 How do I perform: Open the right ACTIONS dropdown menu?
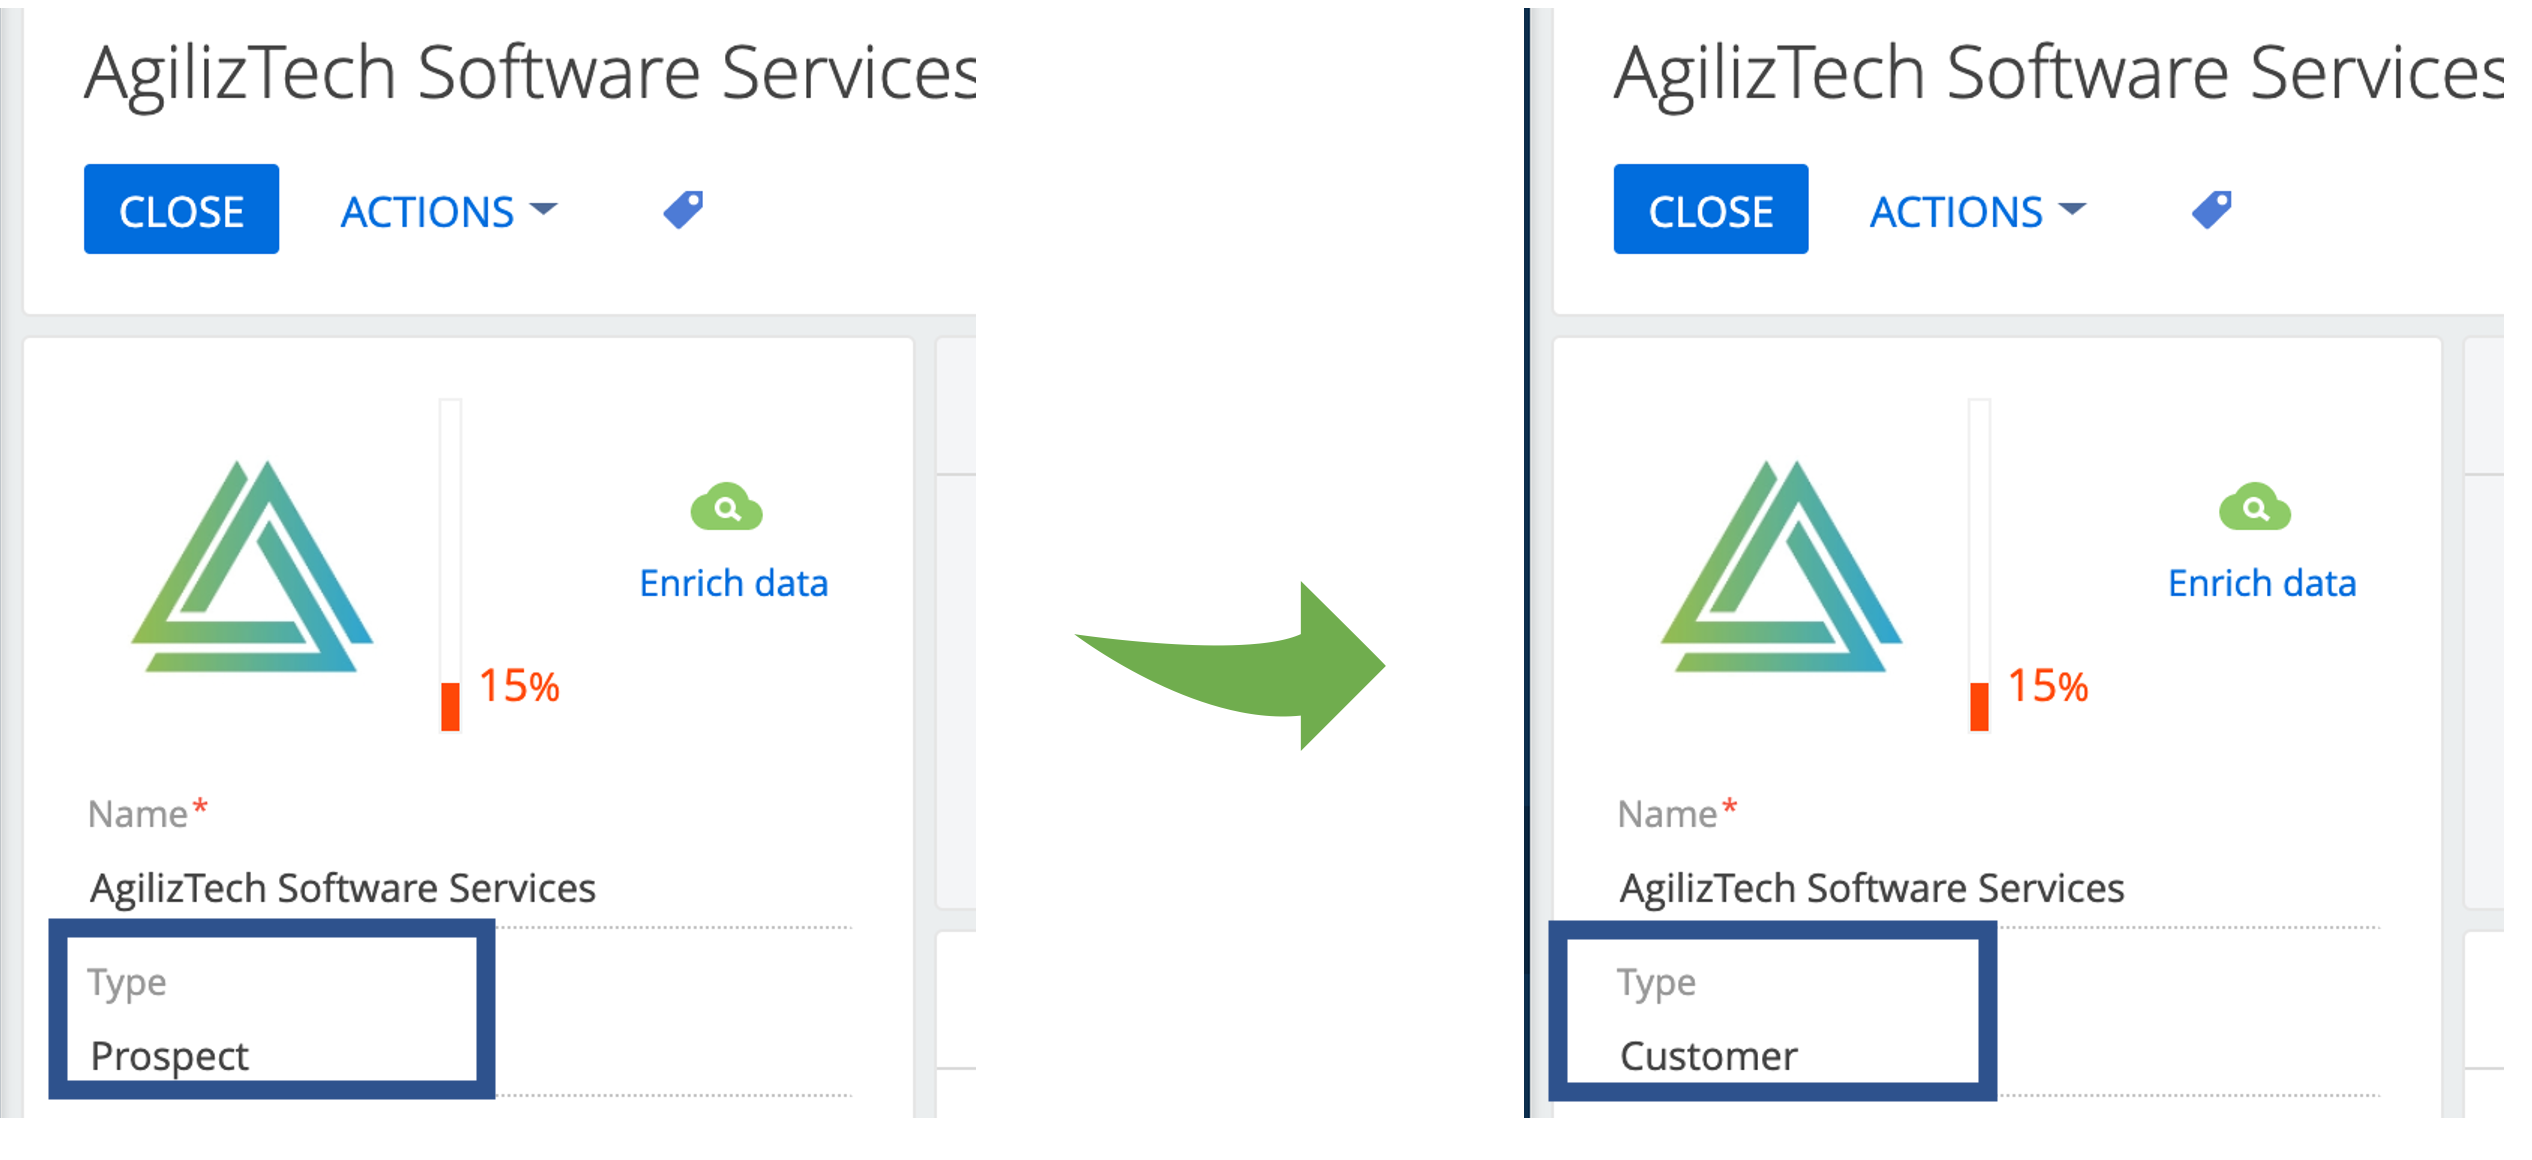tap(1978, 212)
